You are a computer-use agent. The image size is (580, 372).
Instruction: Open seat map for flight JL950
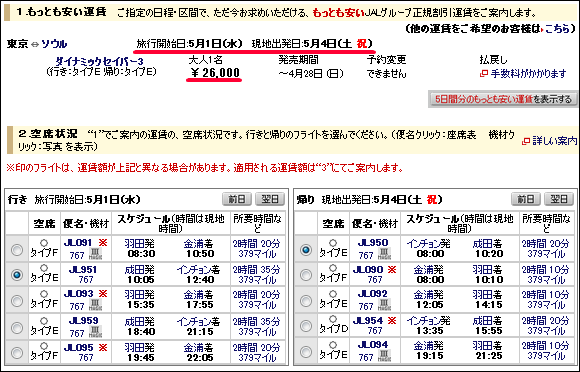tap(373, 243)
